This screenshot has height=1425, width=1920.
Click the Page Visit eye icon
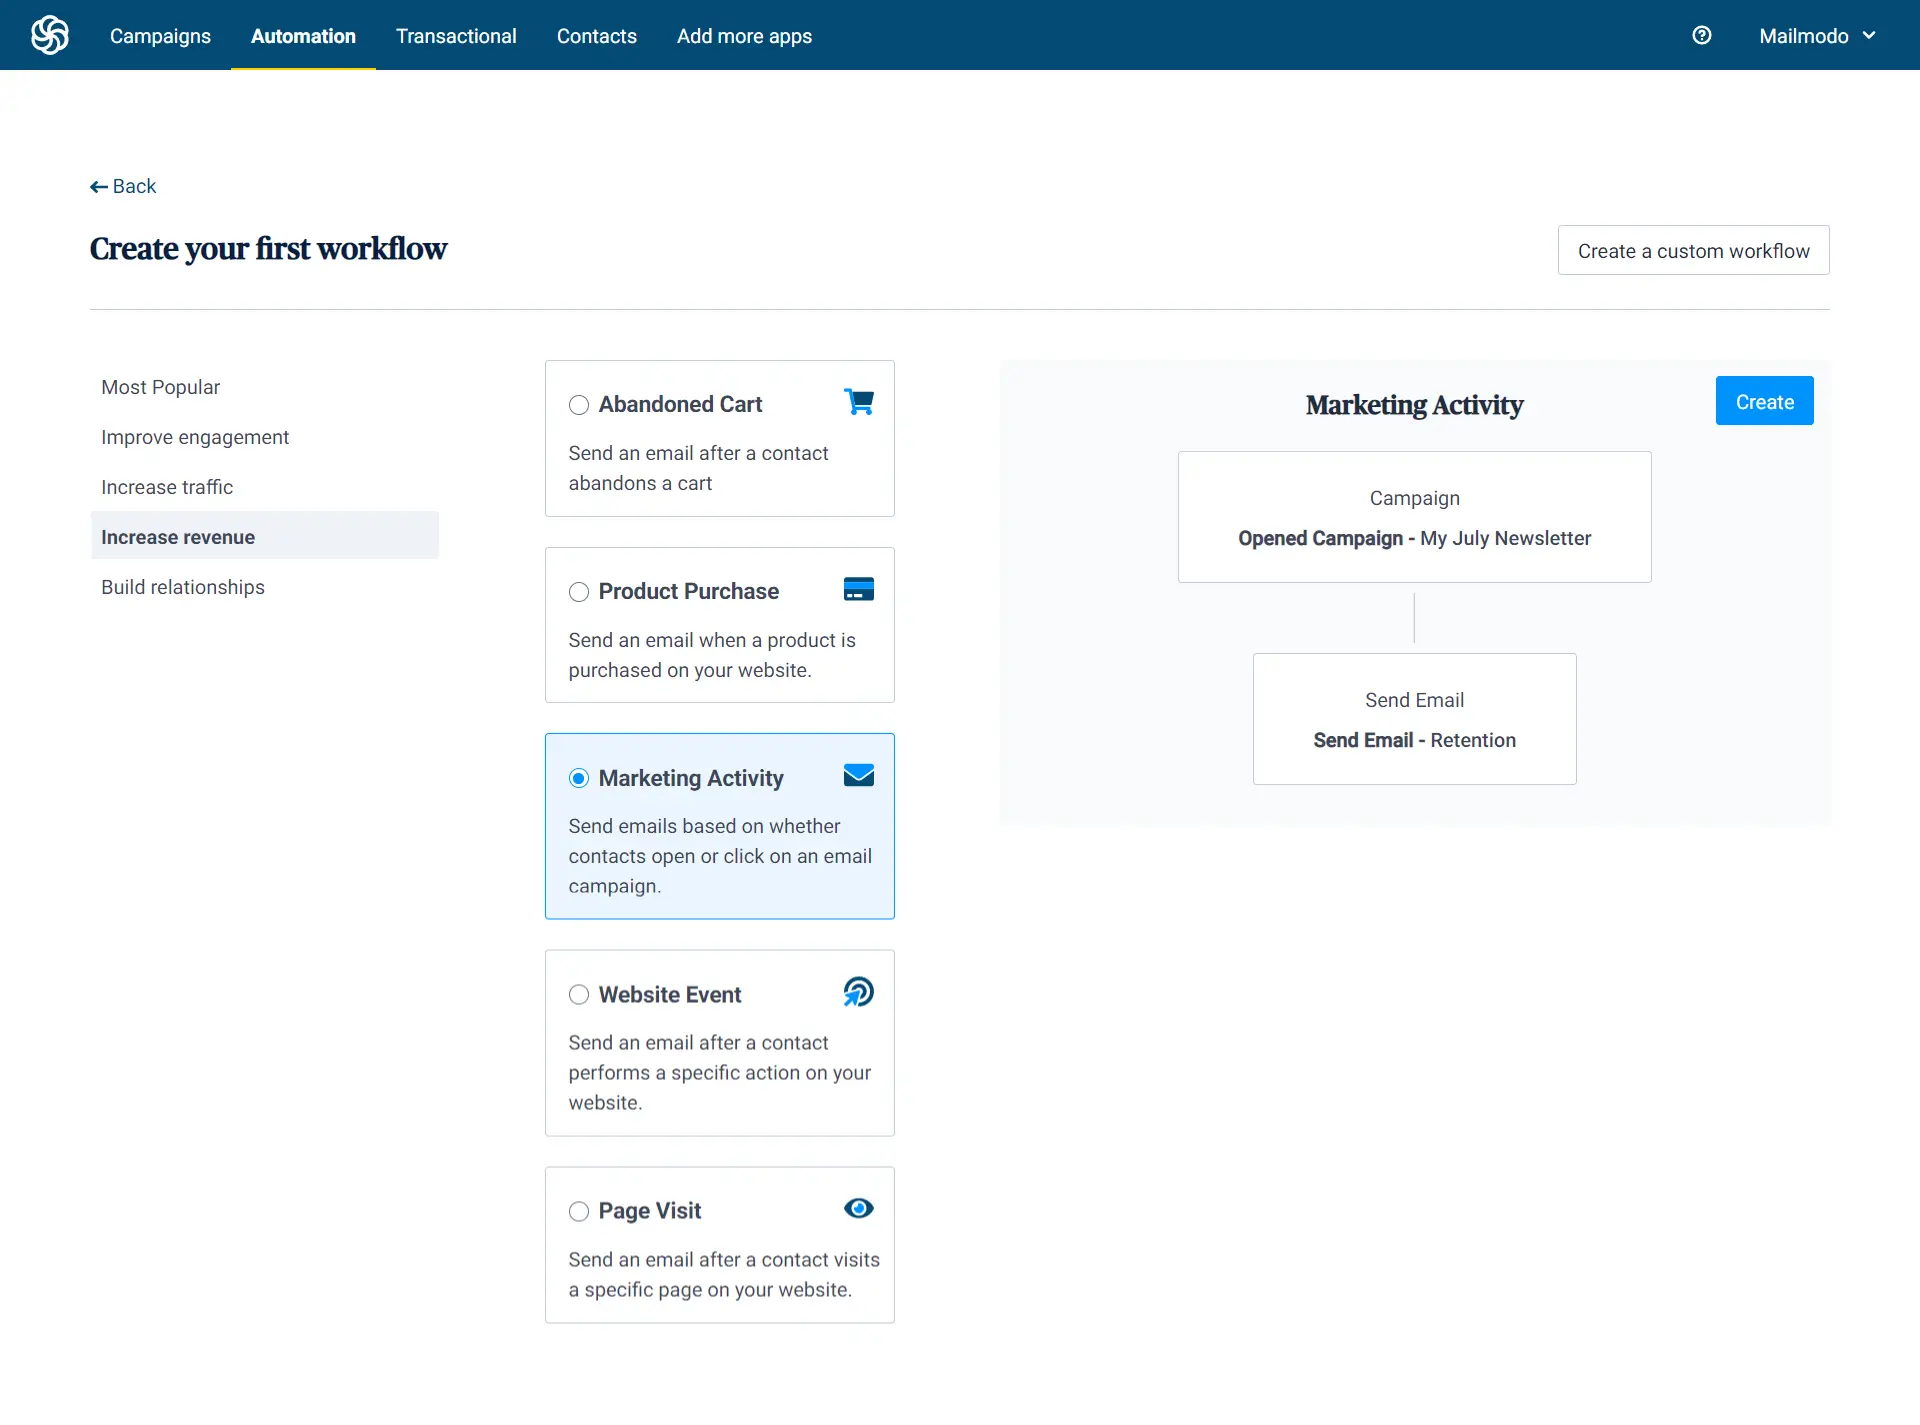pos(859,1209)
